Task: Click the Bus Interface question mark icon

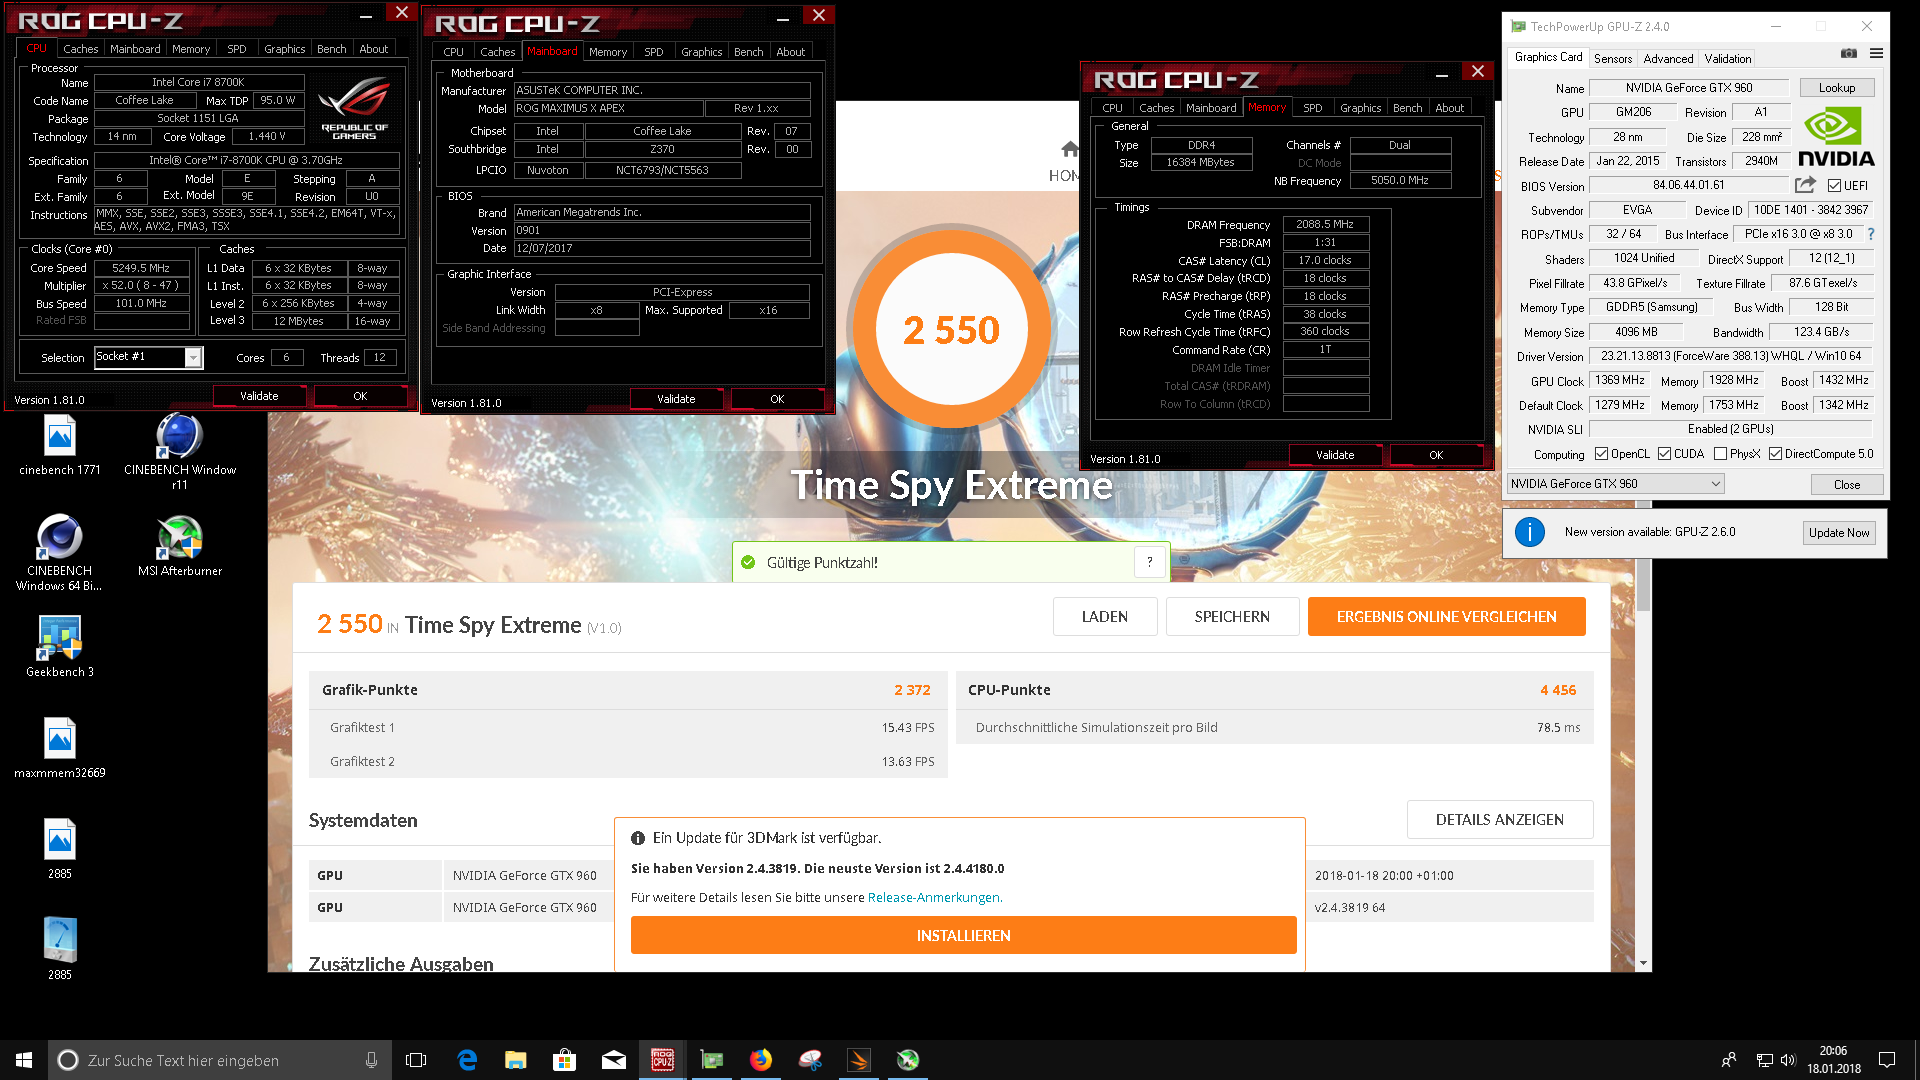Action: [x=1870, y=234]
